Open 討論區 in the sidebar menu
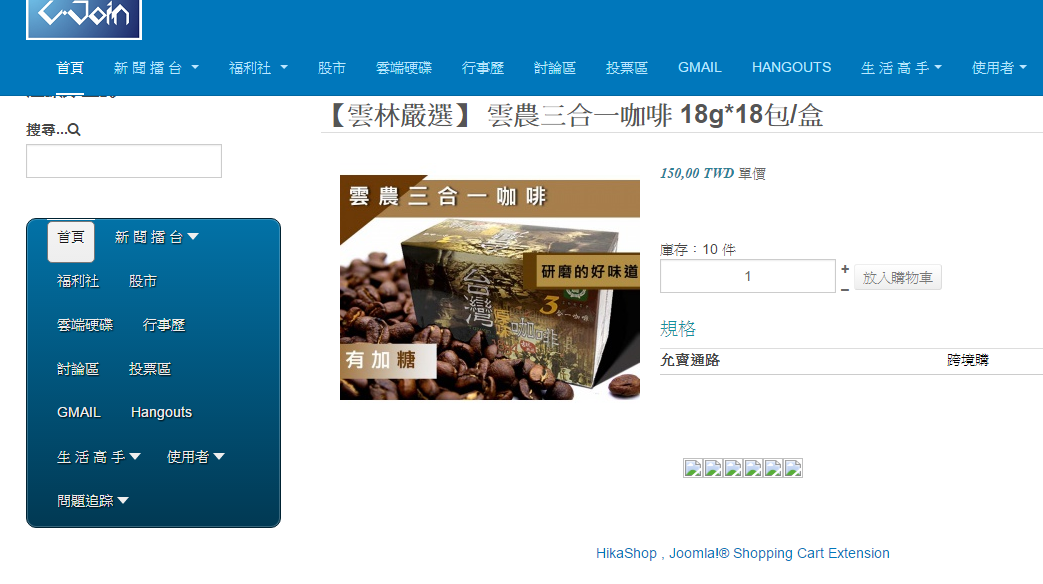This screenshot has width=1043, height=584. pyautogui.click(x=78, y=369)
